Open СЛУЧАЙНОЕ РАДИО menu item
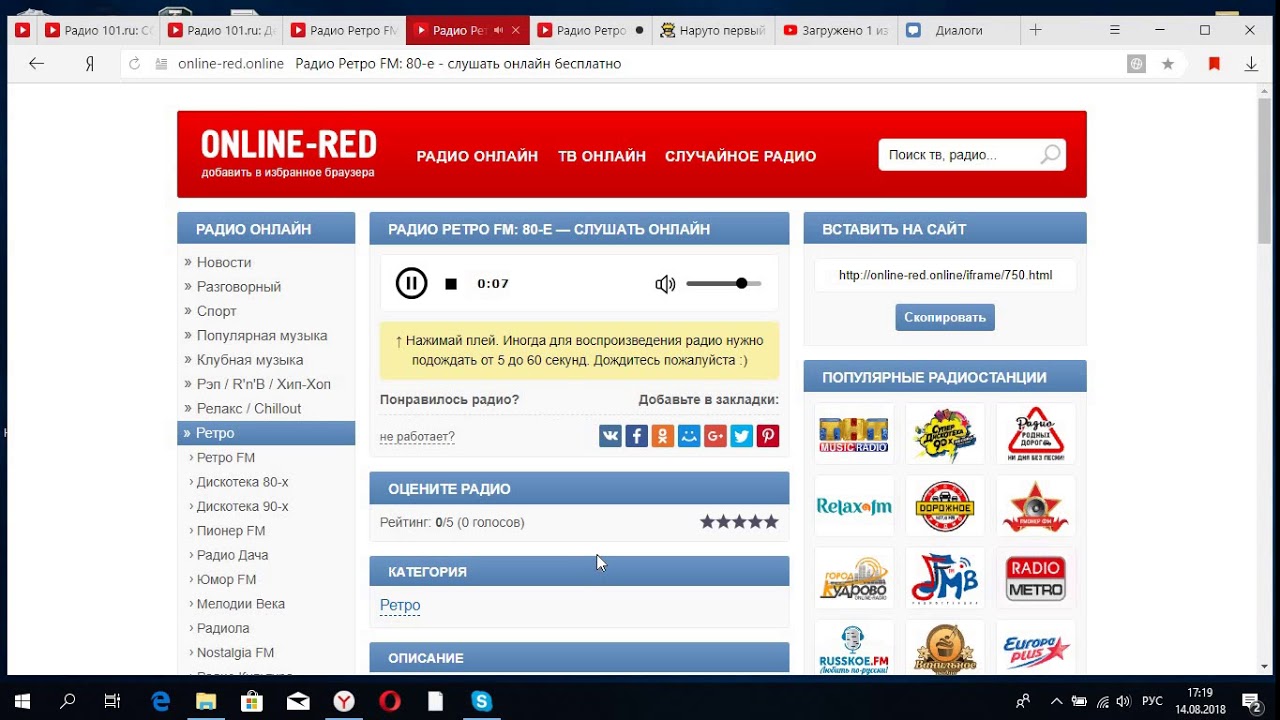This screenshot has width=1280, height=720. 740,156
